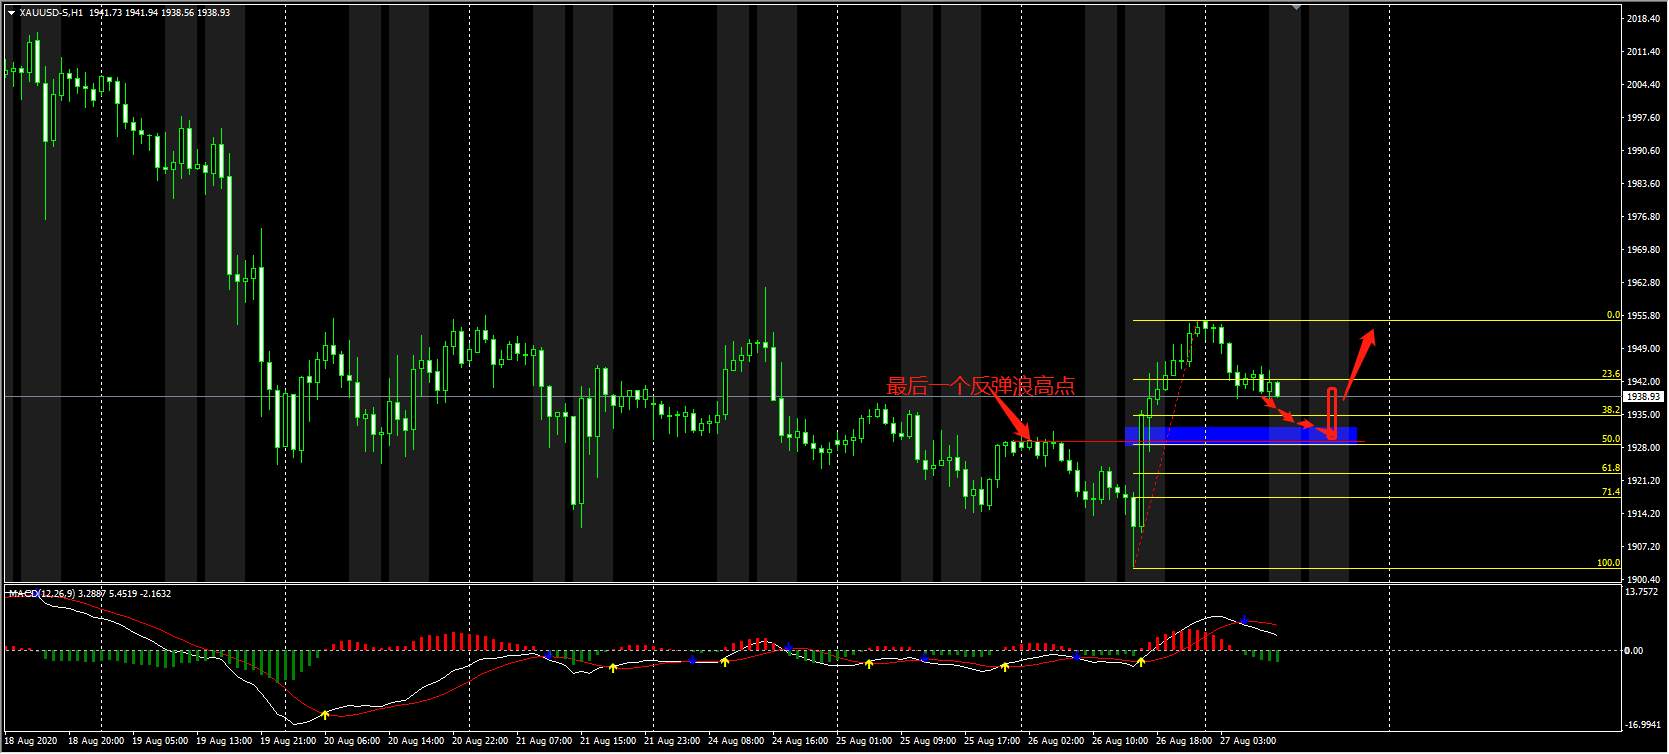Click the Fibonacci 38.2 level label
Viewport: 1669px width, 754px height.
[x=1611, y=410]
